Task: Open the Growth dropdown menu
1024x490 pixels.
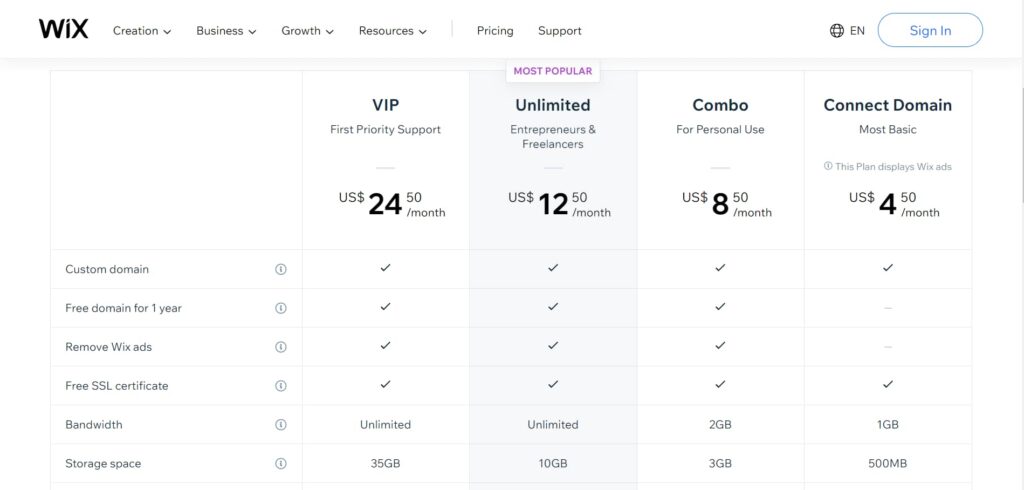Action: pos(307,31)
